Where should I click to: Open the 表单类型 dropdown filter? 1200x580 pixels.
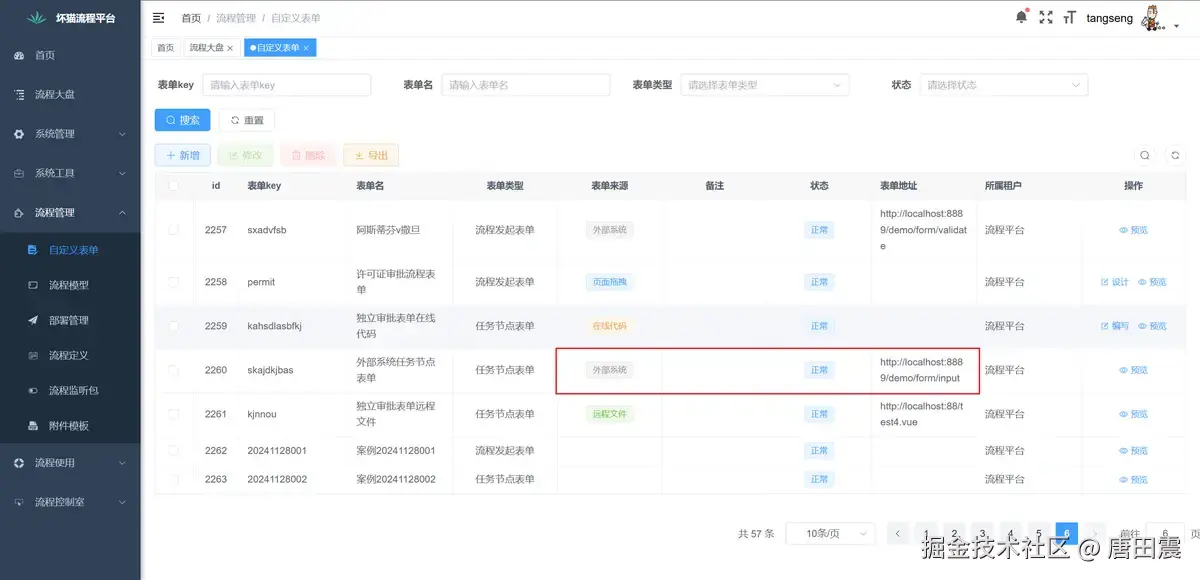pos(765,85)
